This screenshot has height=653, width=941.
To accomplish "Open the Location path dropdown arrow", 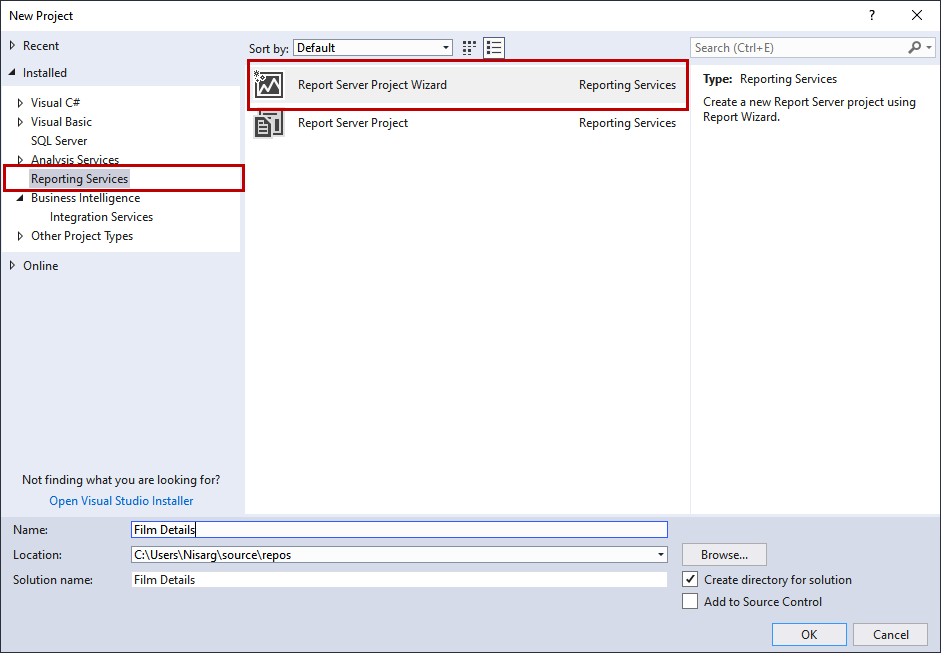I will pyautogui.click(x=661, y=555).
